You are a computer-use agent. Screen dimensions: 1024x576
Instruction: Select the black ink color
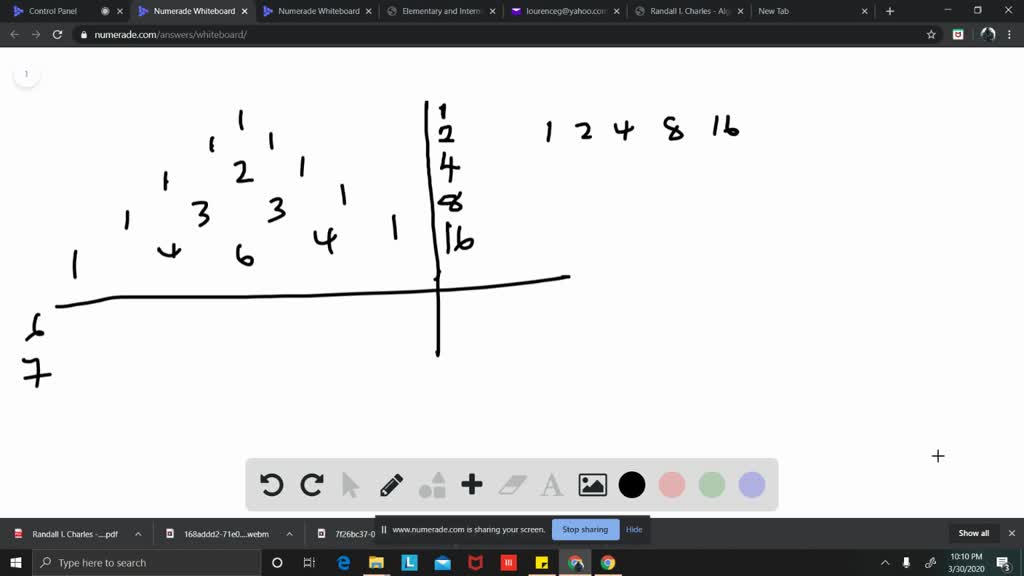631,485
